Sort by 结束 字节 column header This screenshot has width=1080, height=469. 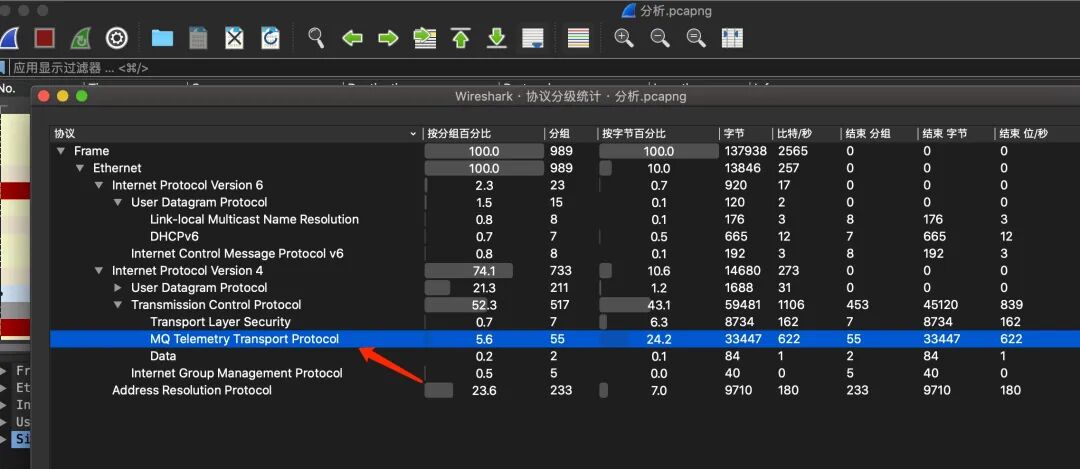[x=955, y=134]
